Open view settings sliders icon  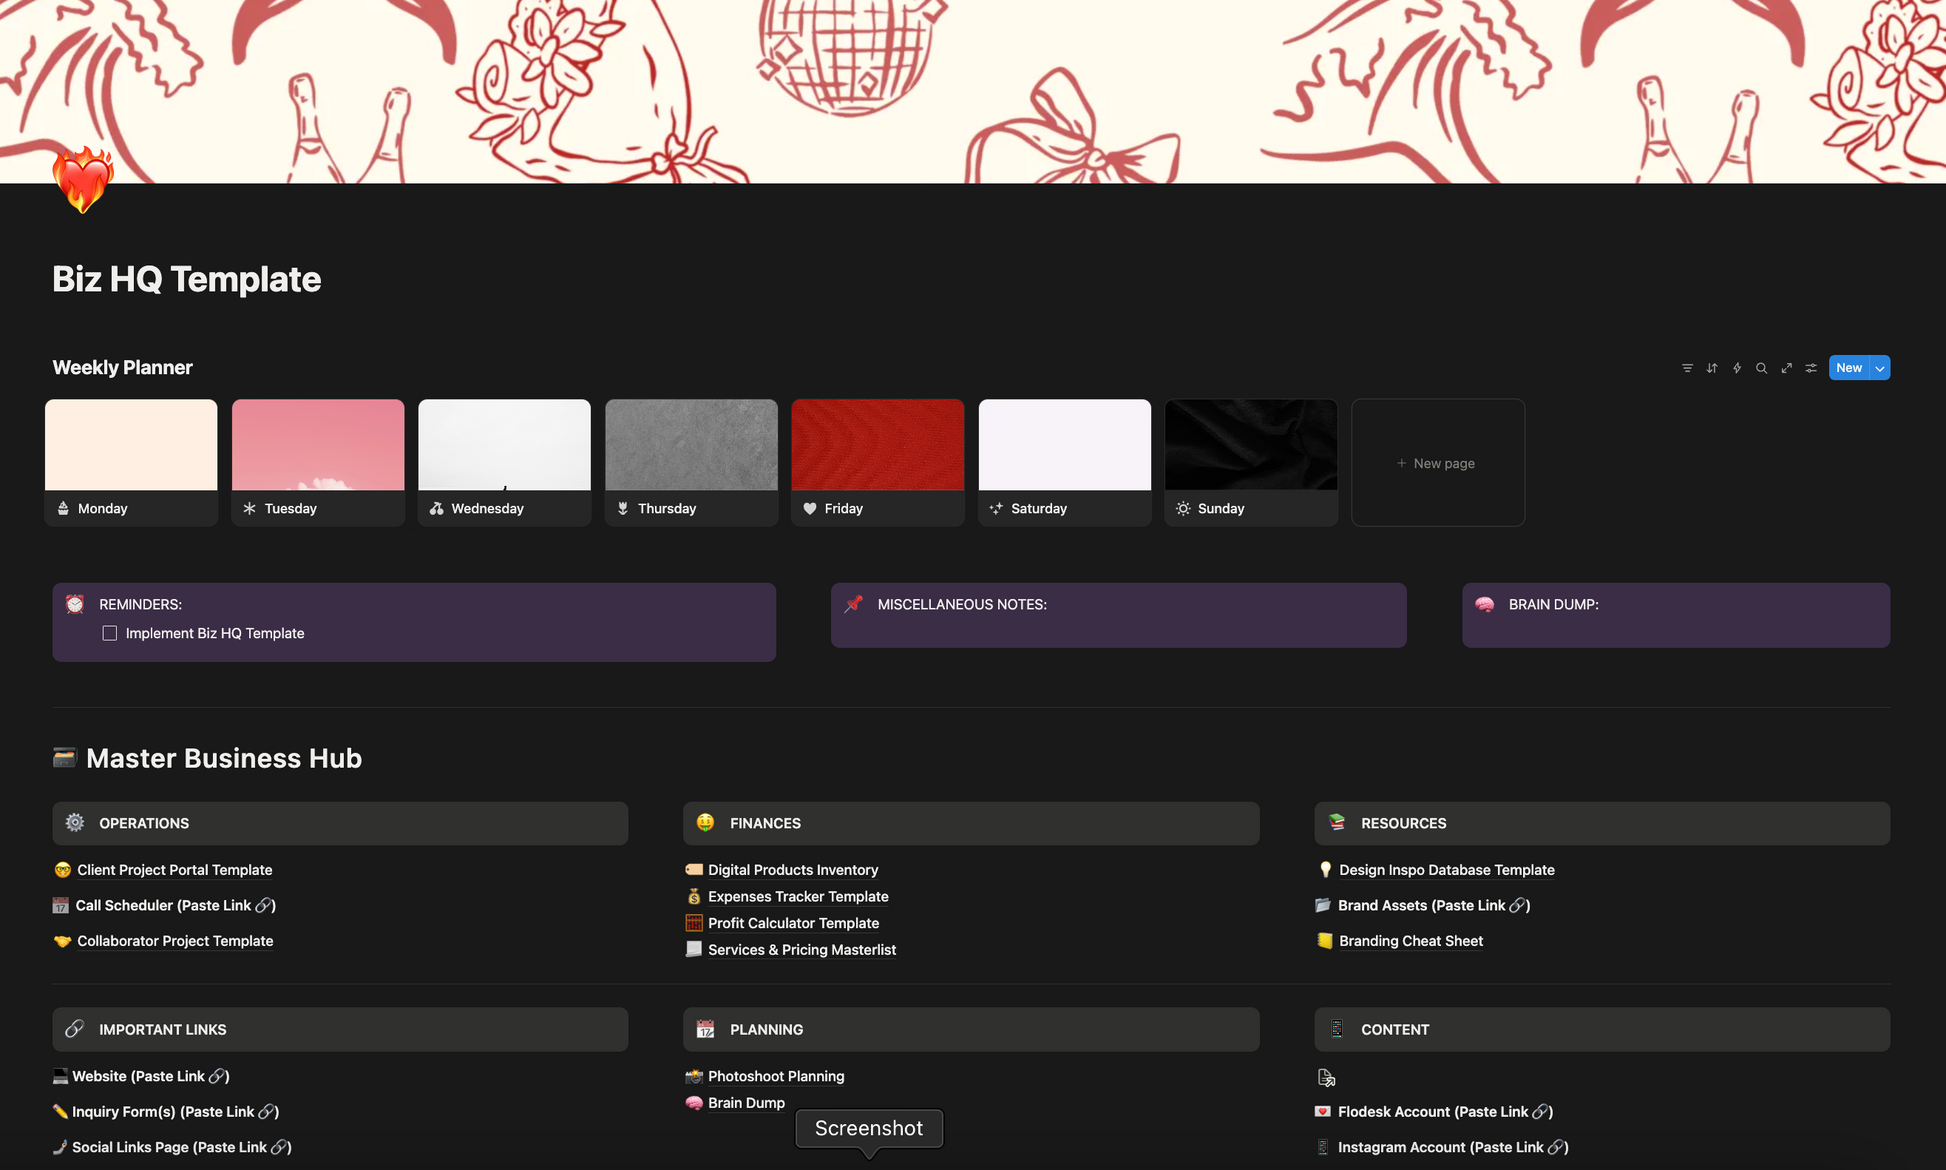tap(1811, 368)
